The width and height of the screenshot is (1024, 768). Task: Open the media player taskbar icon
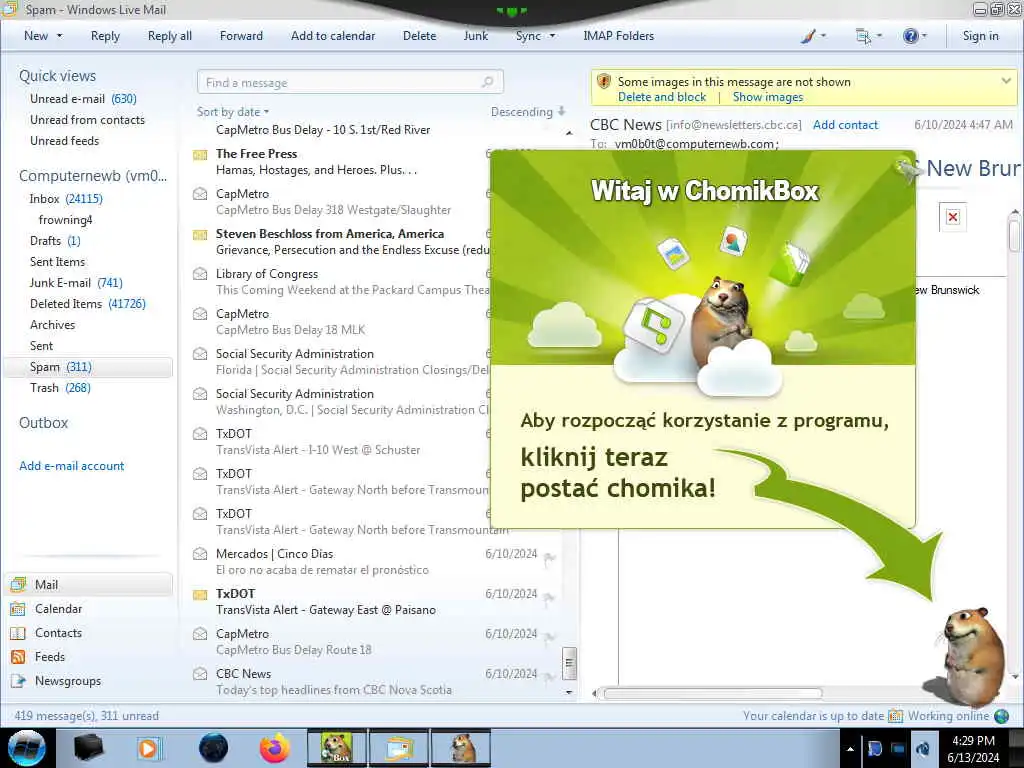[148, 748]
